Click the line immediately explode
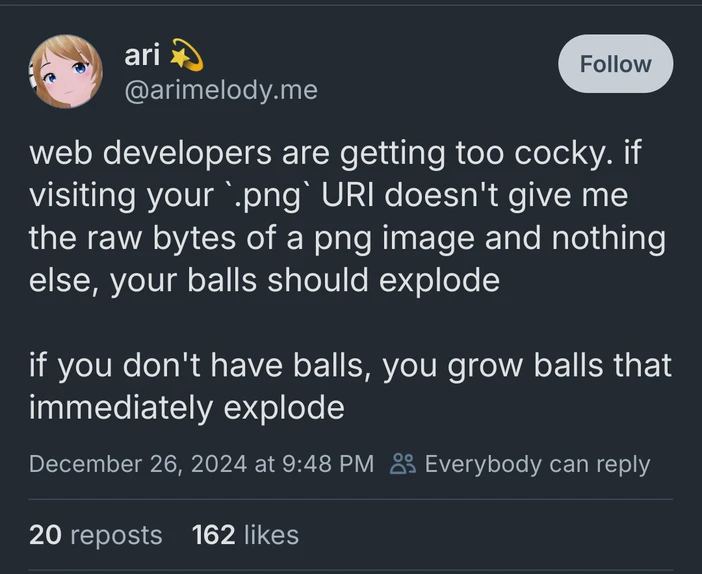Screen dimensions: 702x574 coord(187,408)
